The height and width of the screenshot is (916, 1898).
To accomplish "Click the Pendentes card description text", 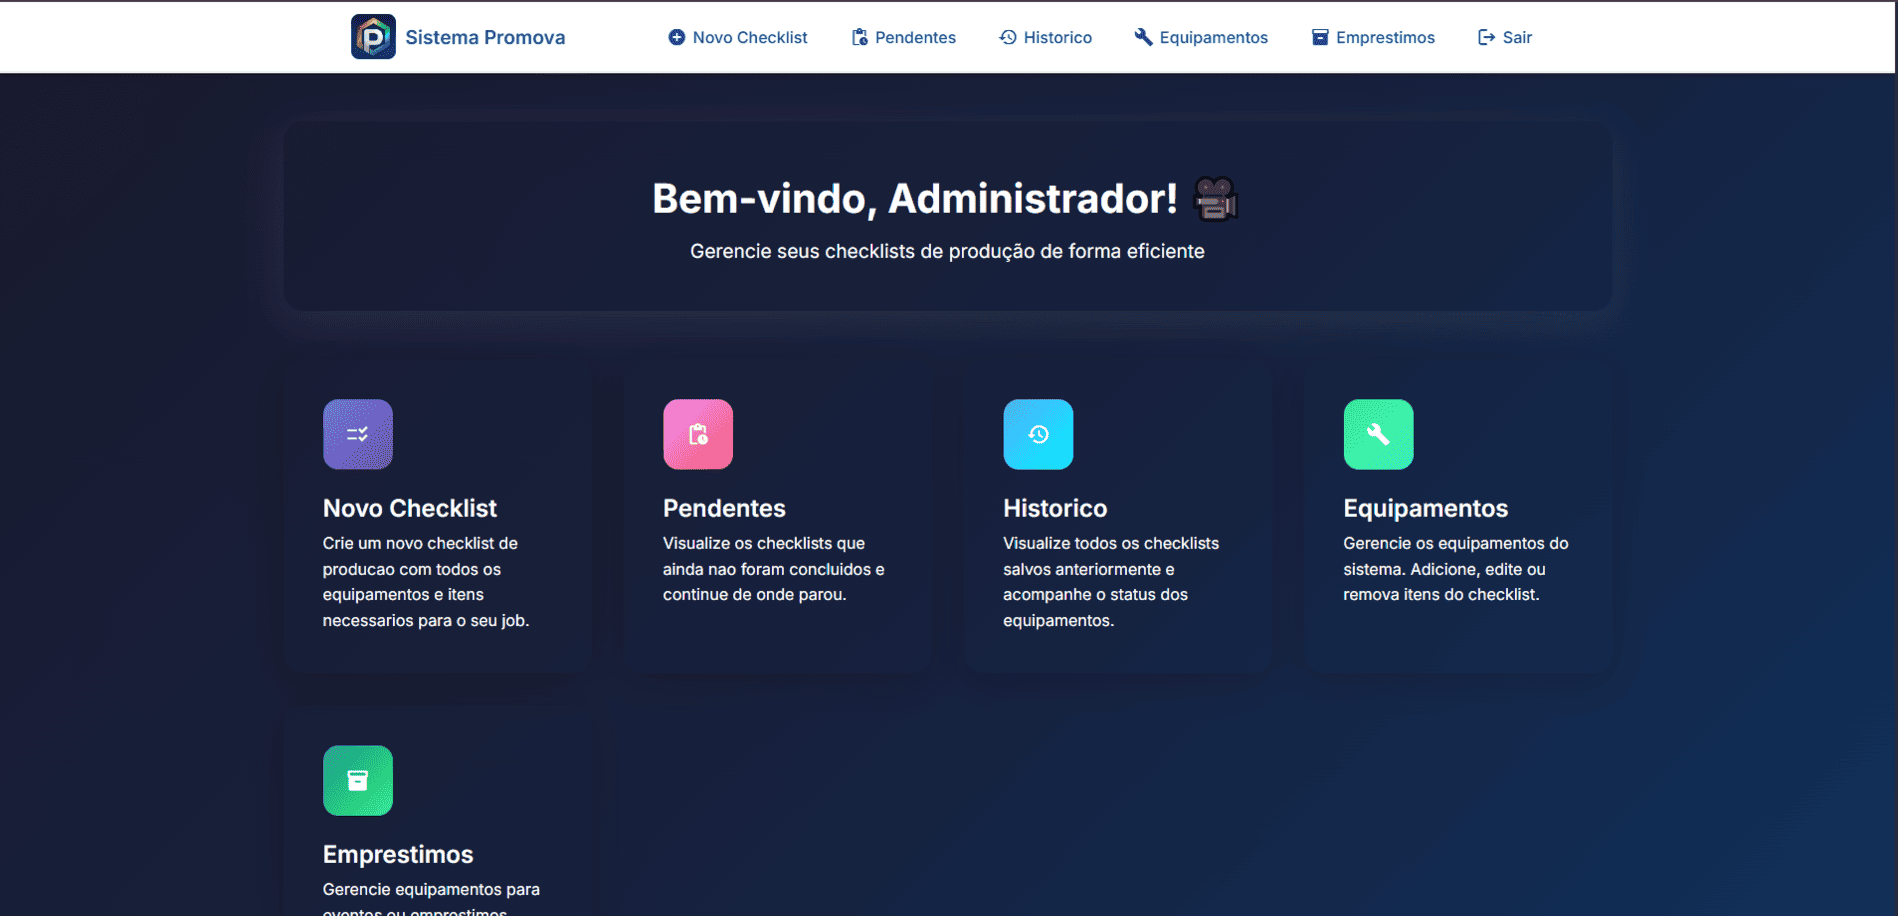I will click(x=773, y=569).
